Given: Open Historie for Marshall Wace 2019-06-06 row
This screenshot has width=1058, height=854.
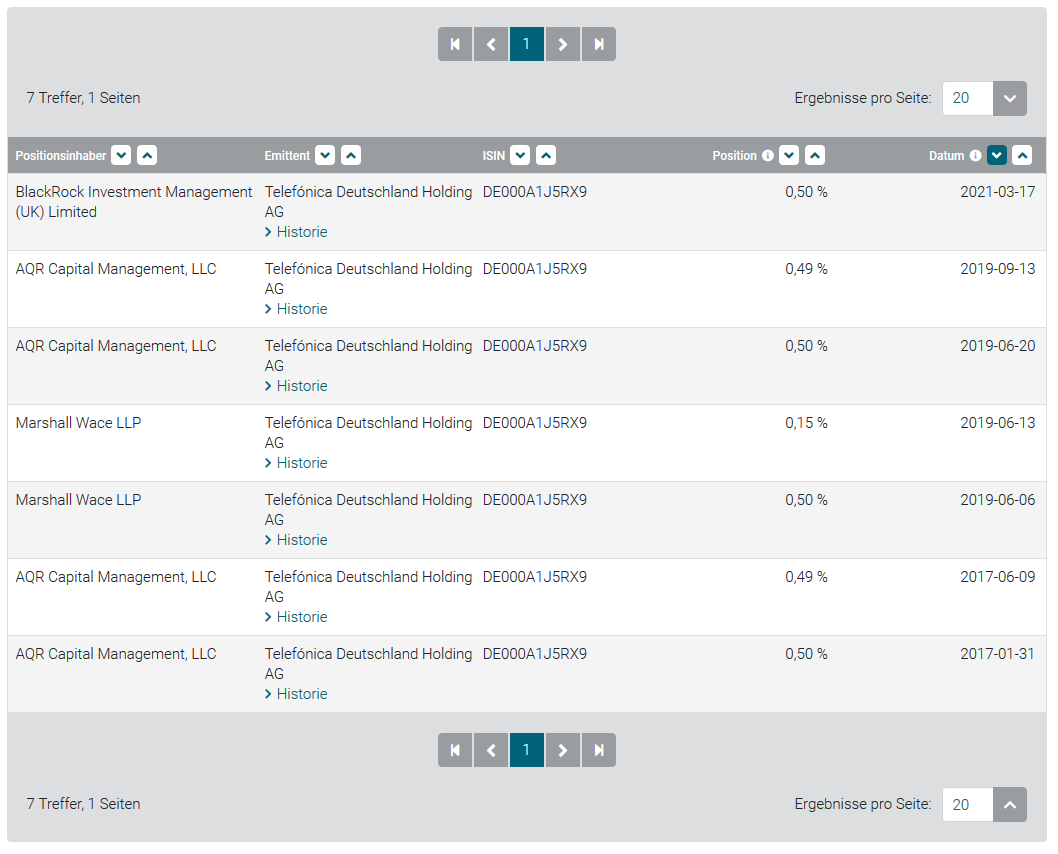Looking at the screenshot, I should (296, 540).
